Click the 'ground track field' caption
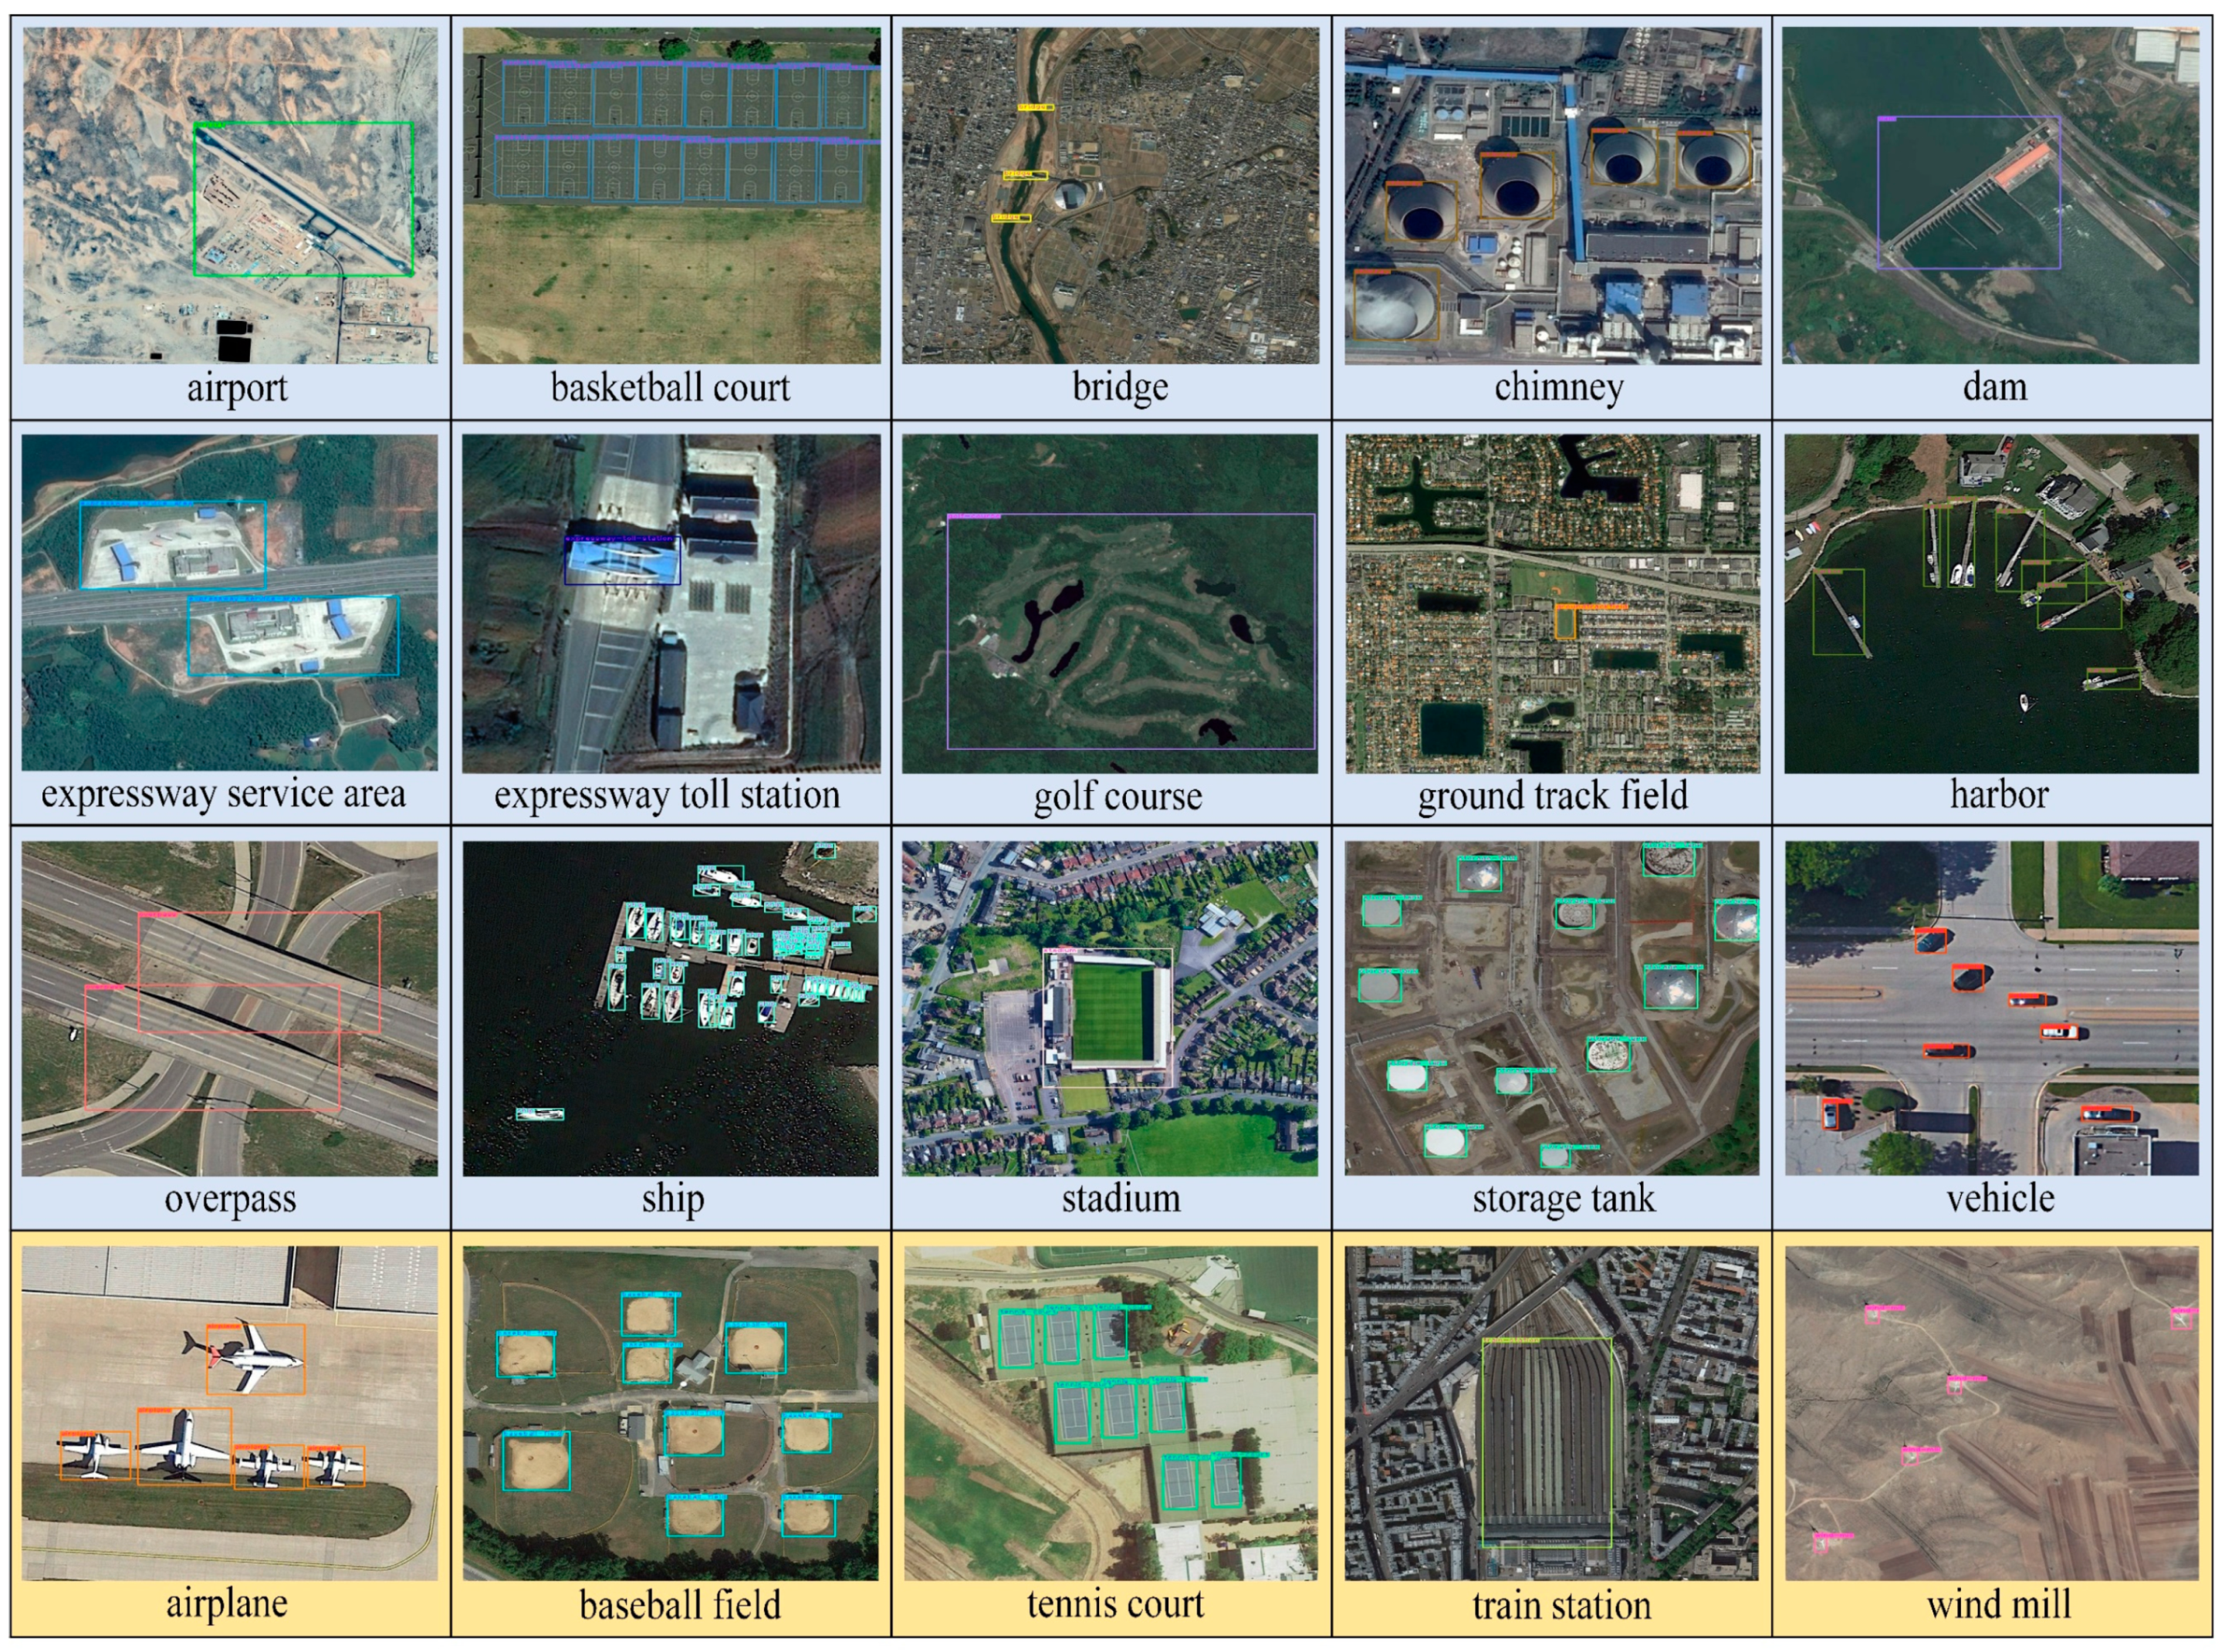Screen dimensions: 2225x1652 [x=1553, y=797]
